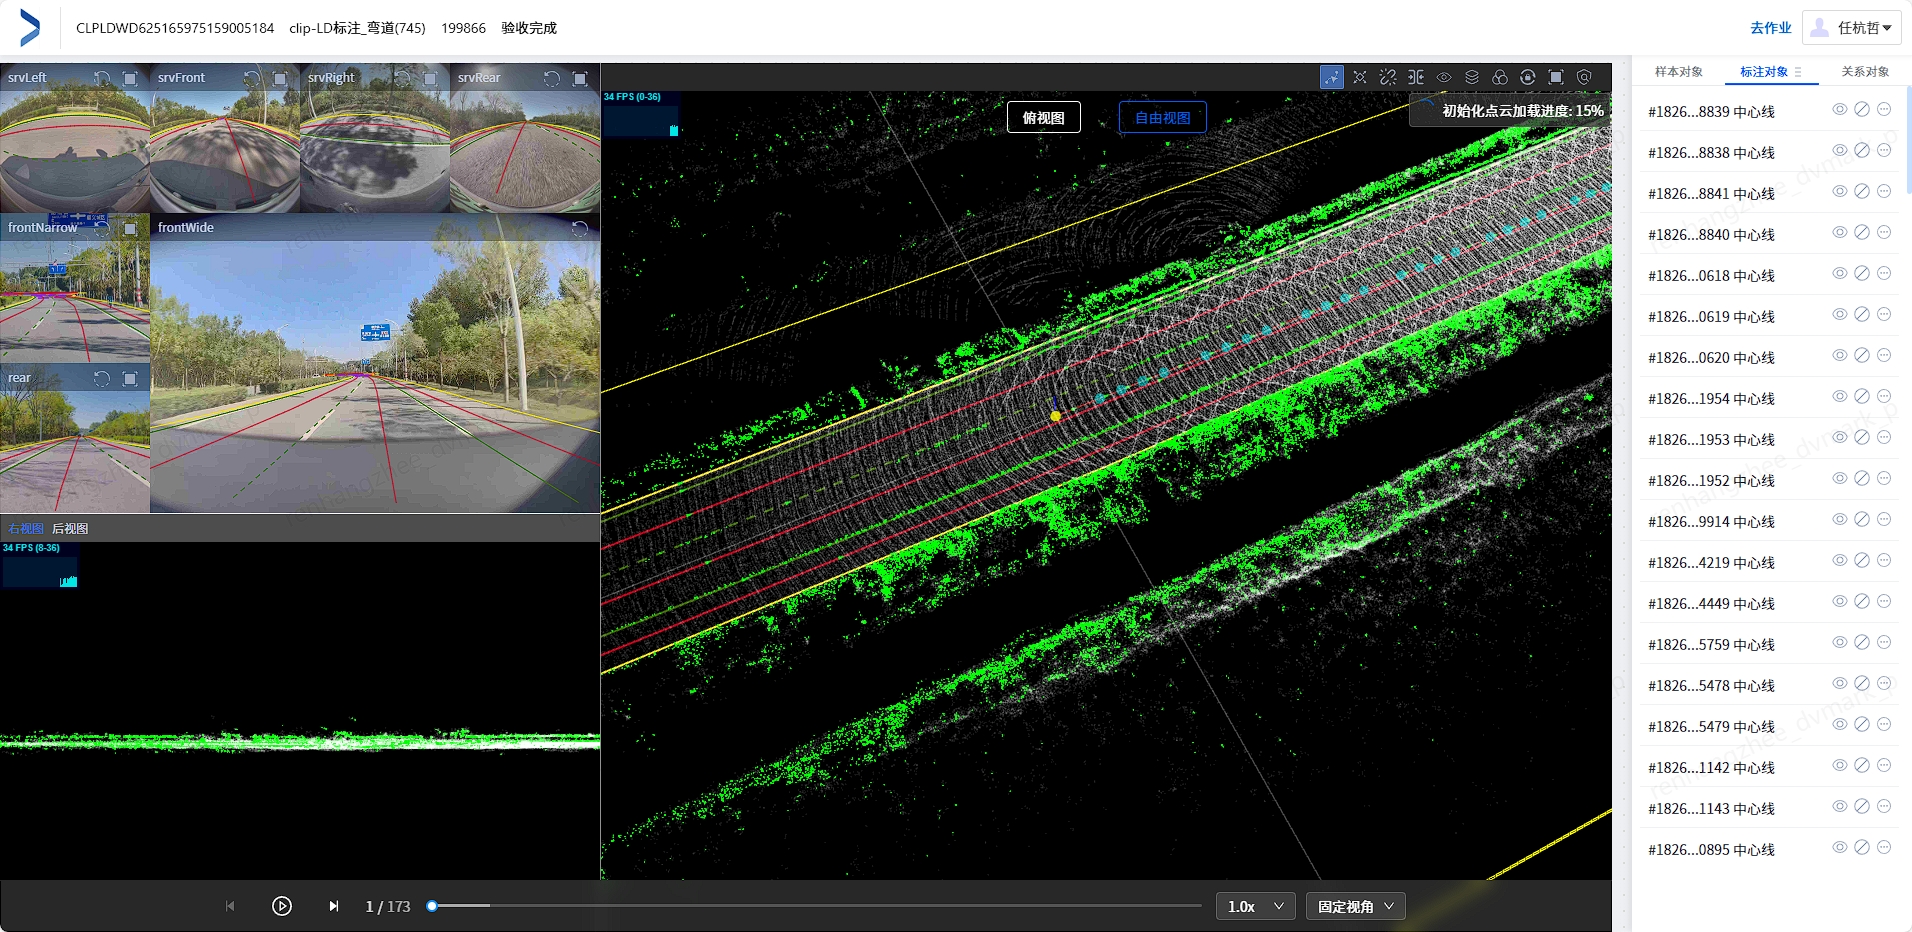Click the broken-link icon in the toolbar

[1388, 77]
